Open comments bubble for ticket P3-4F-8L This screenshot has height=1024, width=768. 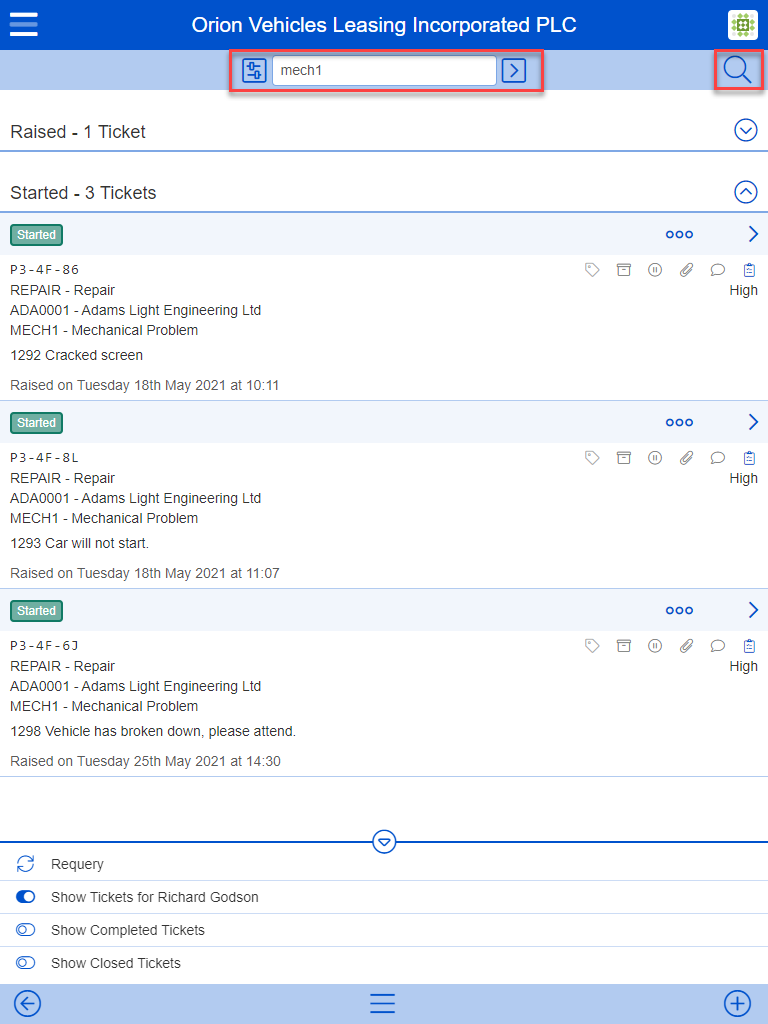718,458
